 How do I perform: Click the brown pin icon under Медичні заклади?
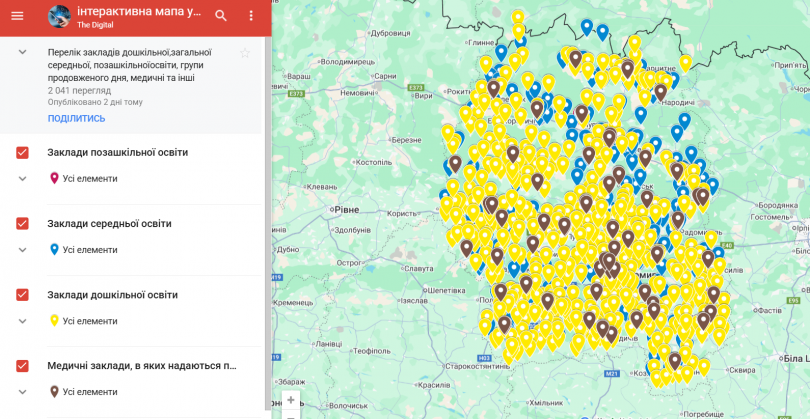(x=54, y=392)
